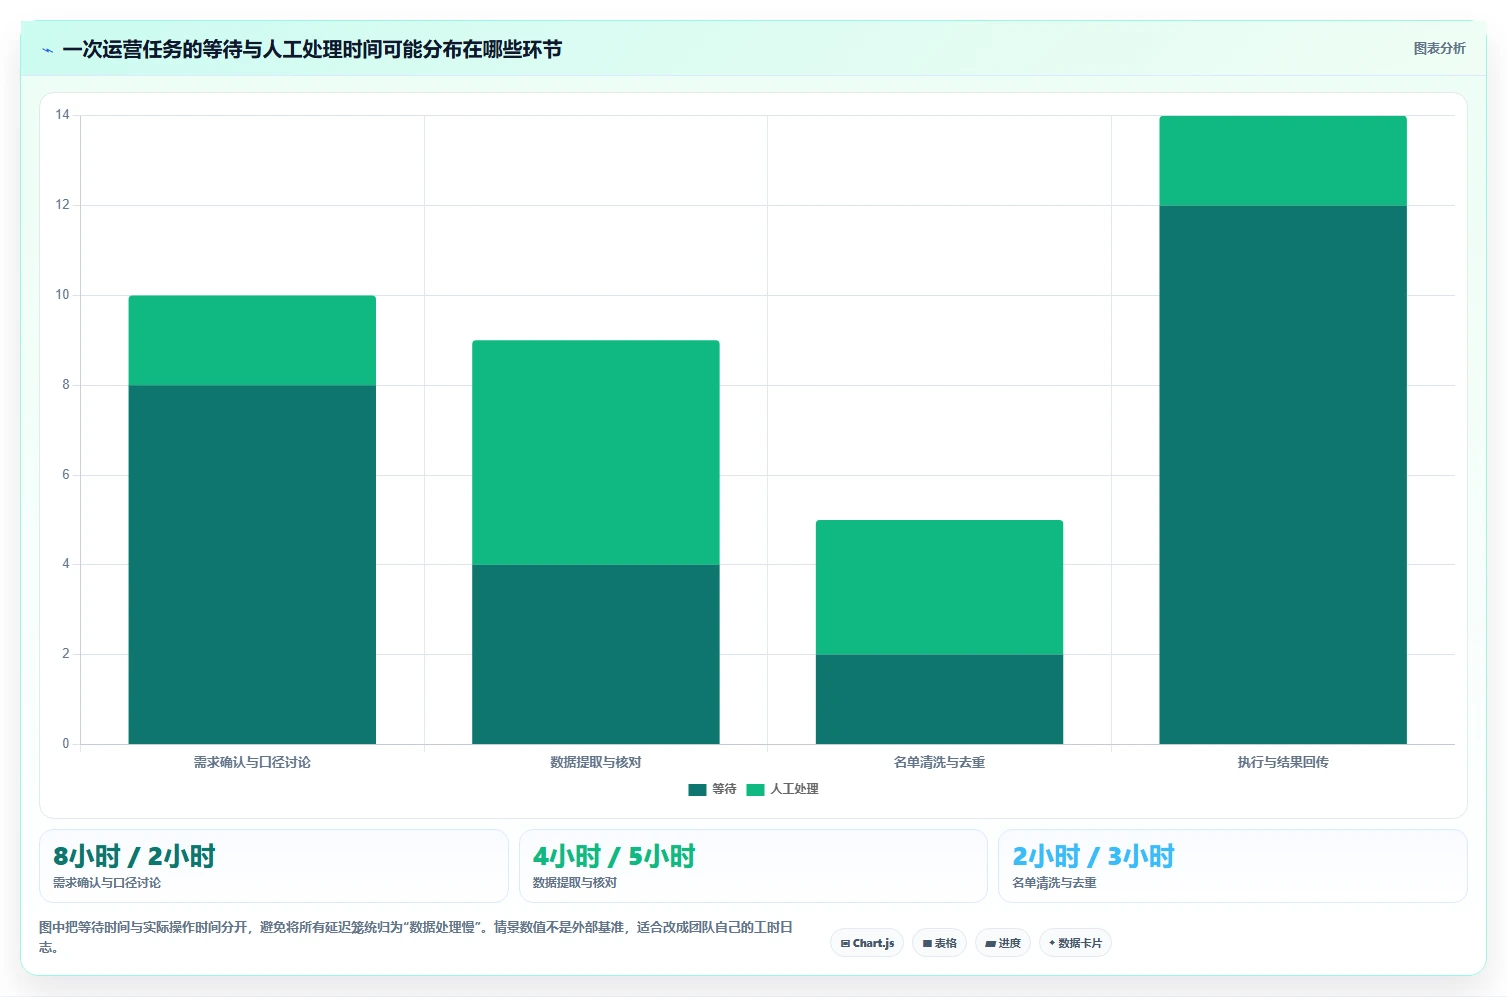1507x997 pixels.
Task: Click the light 人工处理 bar segment for 需求确认与口径讨论
Action: [252, 340]
